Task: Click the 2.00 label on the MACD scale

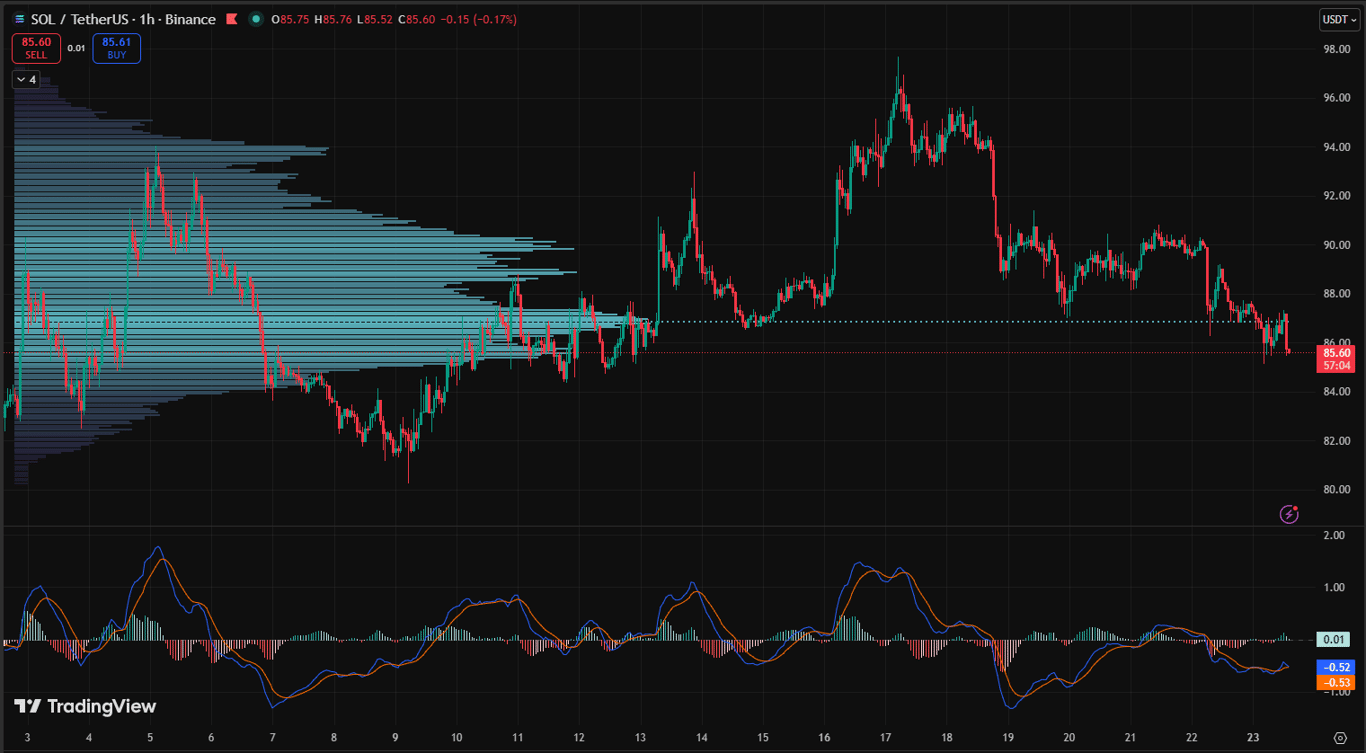Action: pyautogui.click(x=1333, y=536)
